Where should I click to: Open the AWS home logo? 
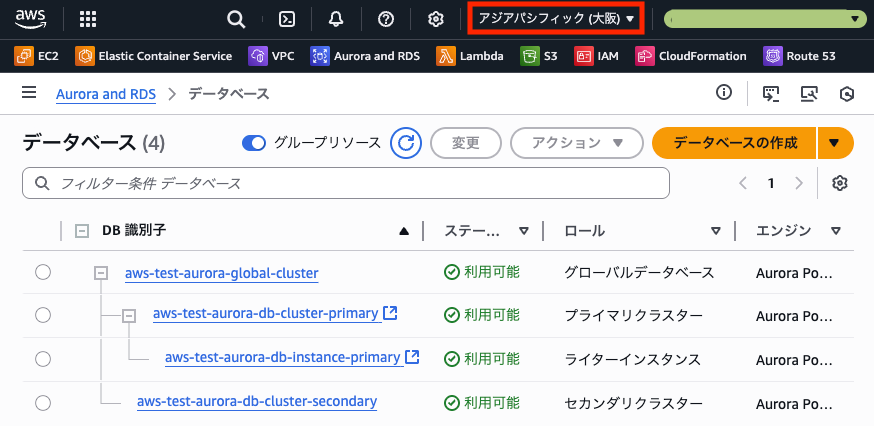coord(31,20)
